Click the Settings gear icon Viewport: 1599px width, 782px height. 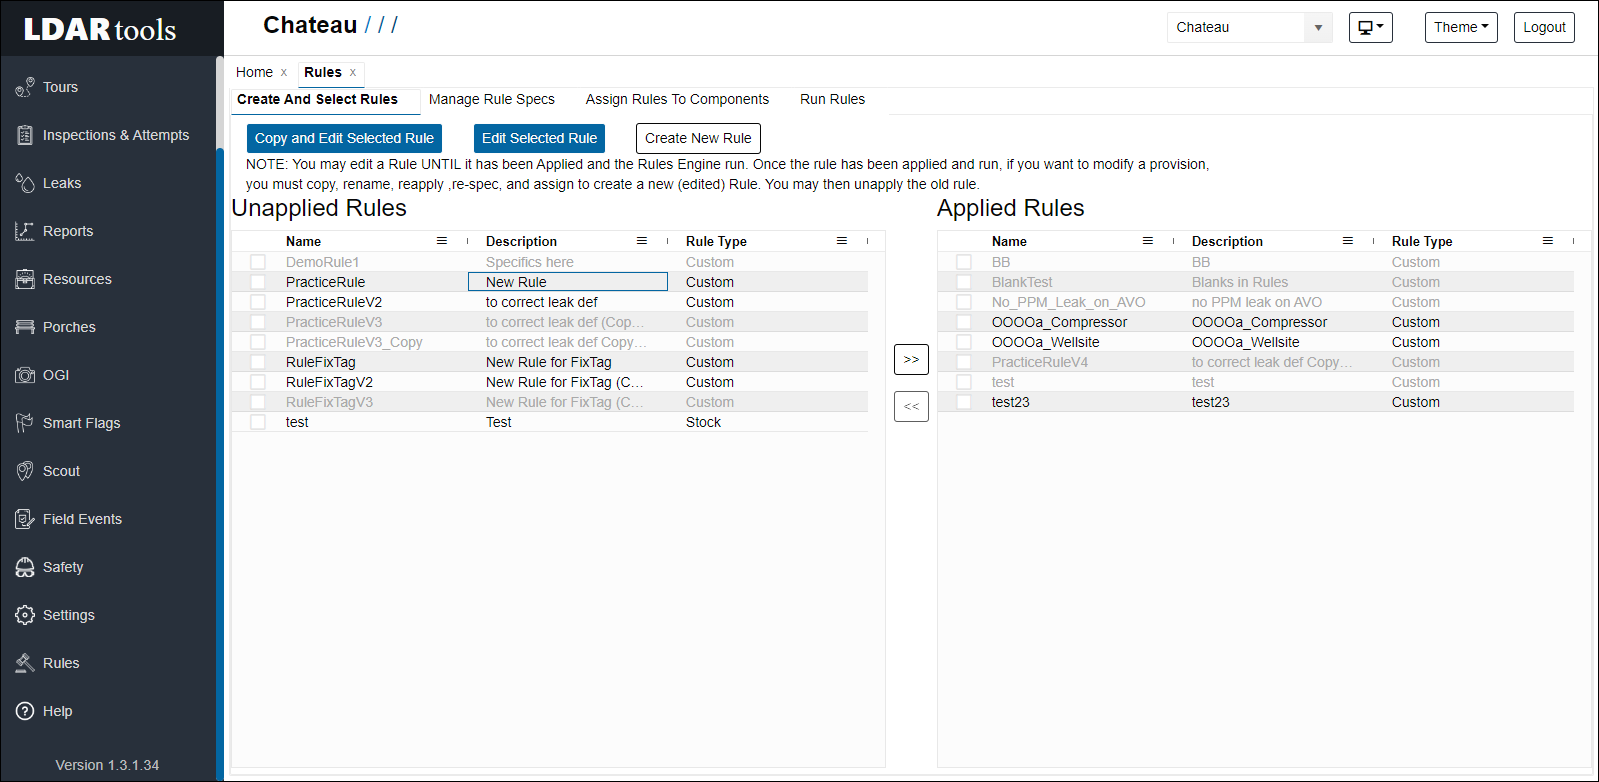[x=25, y=615]
